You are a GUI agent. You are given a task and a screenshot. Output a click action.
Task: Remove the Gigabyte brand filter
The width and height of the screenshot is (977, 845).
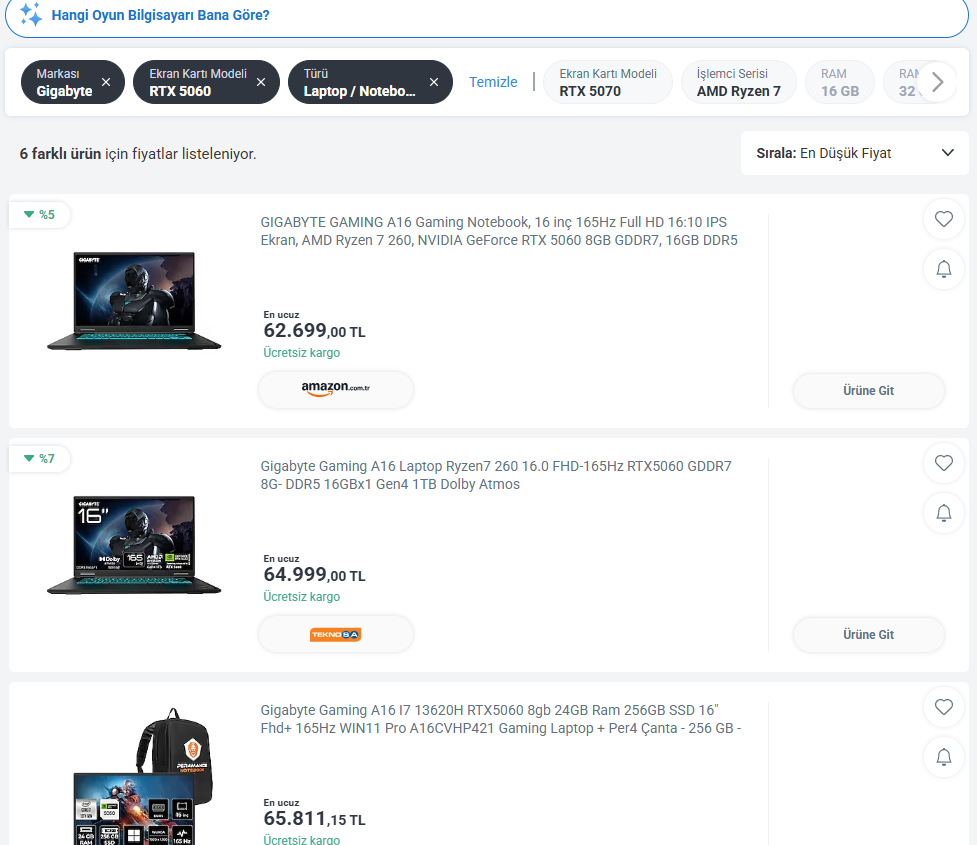pos(106,82)
